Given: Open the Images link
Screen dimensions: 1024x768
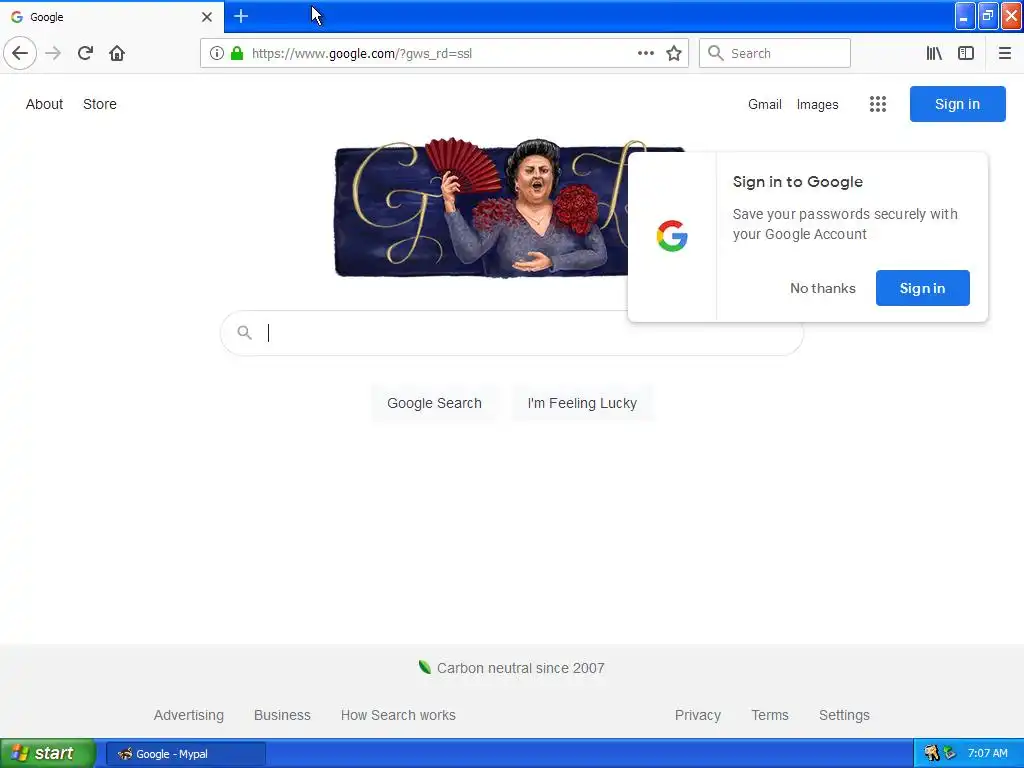Looking at the screenshot, I should click(x=818, y=104).
